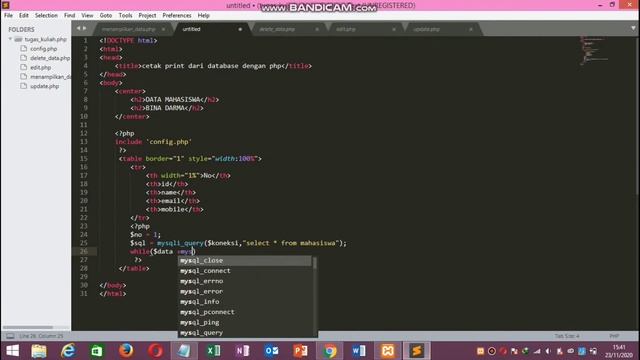The width and height of the screenshot is (640, 360).
Task: Open the Project menu
Action: point(147,15)
